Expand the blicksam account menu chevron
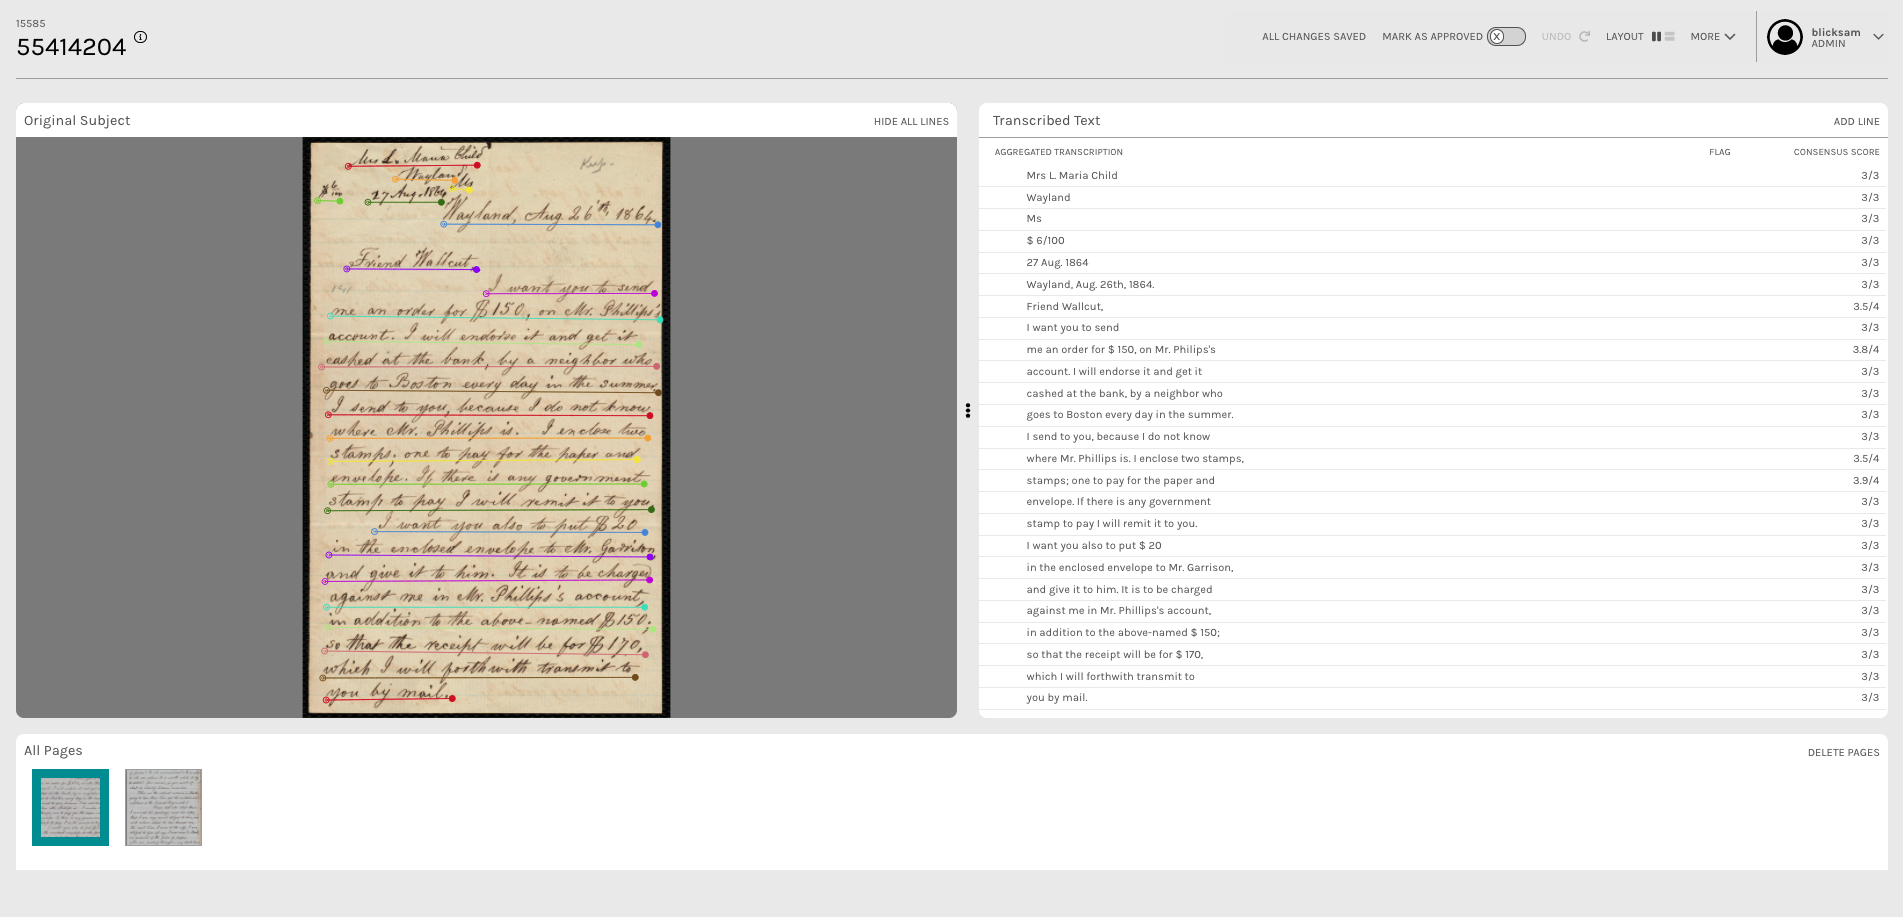The height and width of the screenshot is (917, 1903). (1878, 37)
